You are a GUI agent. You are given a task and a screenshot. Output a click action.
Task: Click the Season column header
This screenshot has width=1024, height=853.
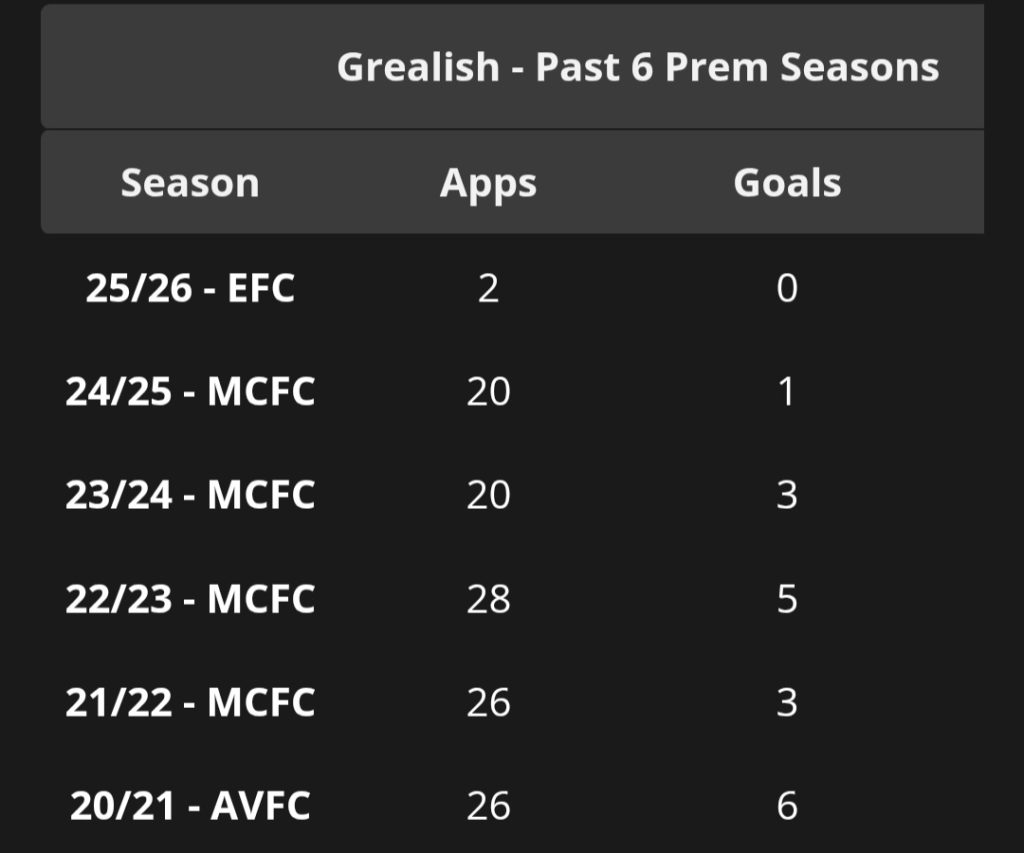[190, 183]
